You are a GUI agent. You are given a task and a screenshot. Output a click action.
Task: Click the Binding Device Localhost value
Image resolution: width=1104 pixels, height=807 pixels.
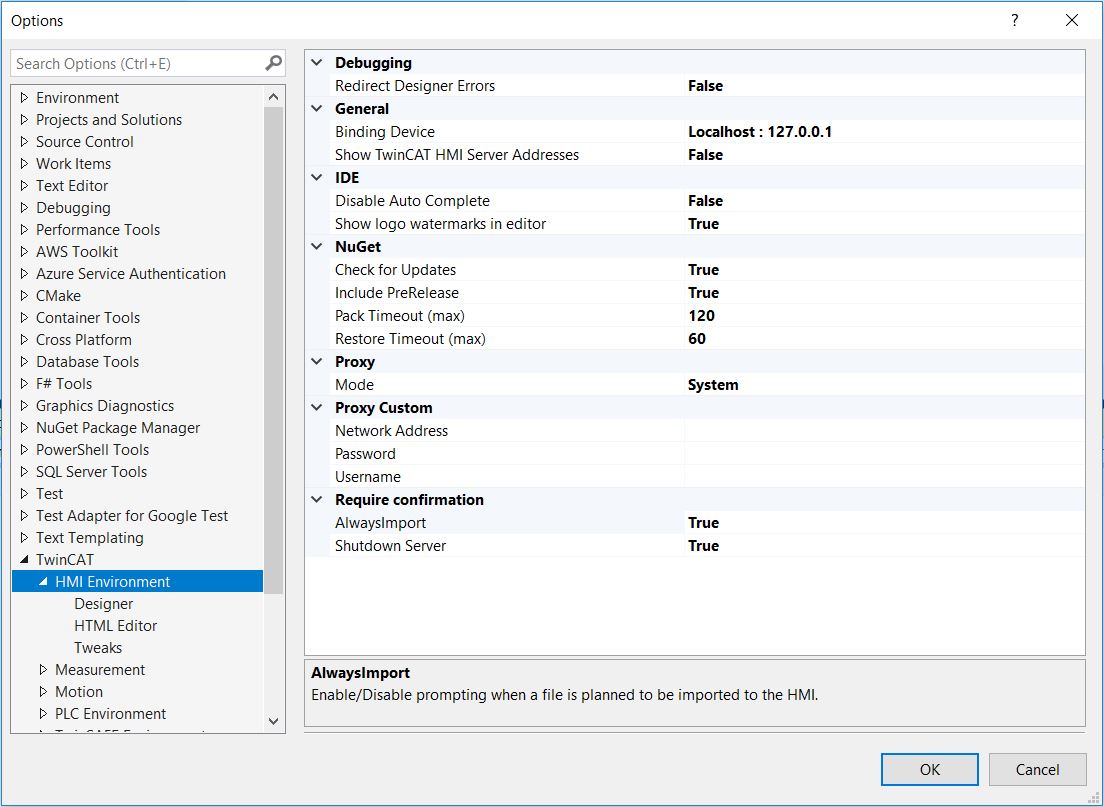coord(760,132)
